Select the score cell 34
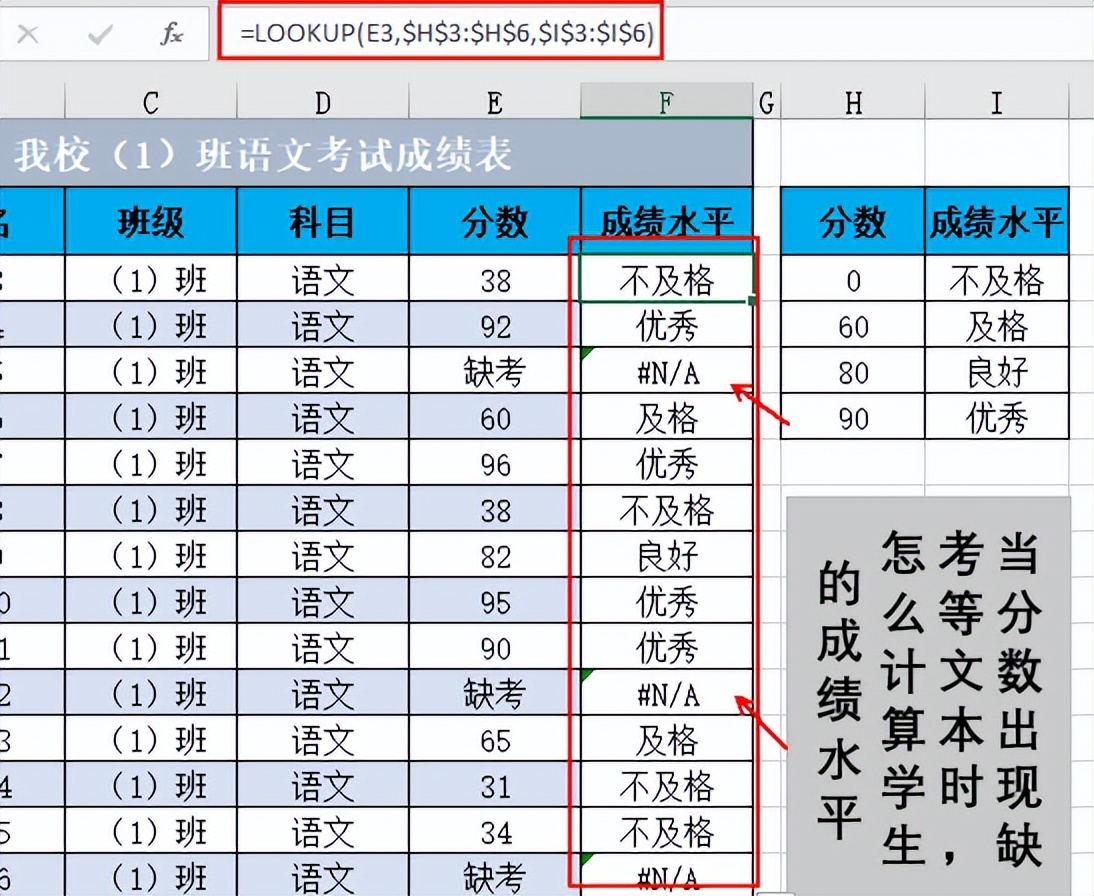 coord(495,832)
